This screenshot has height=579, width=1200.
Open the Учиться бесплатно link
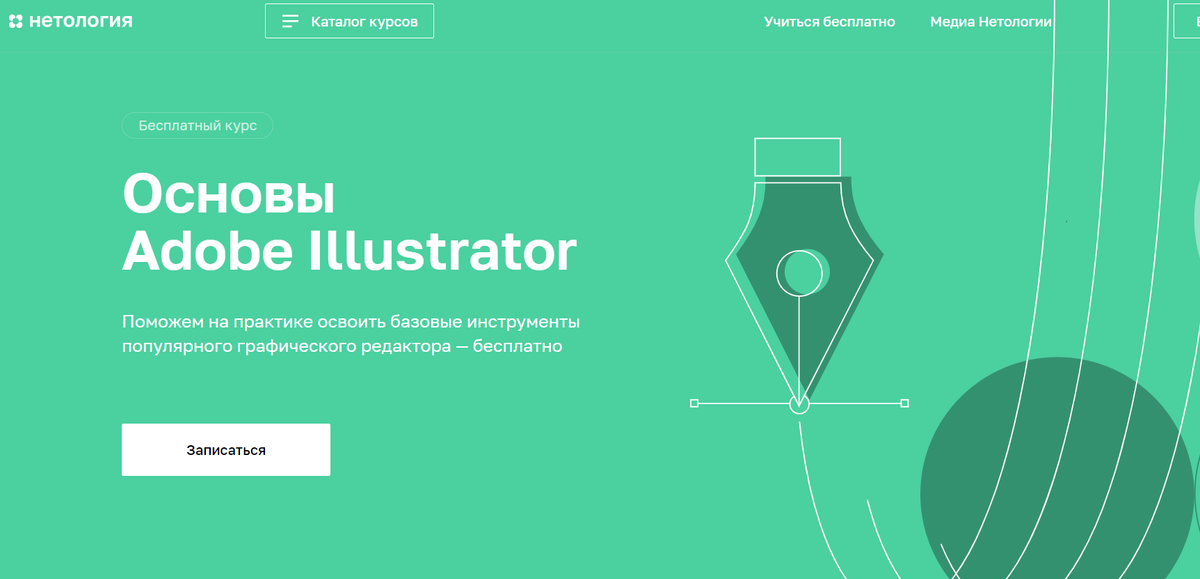pos(829,21)
